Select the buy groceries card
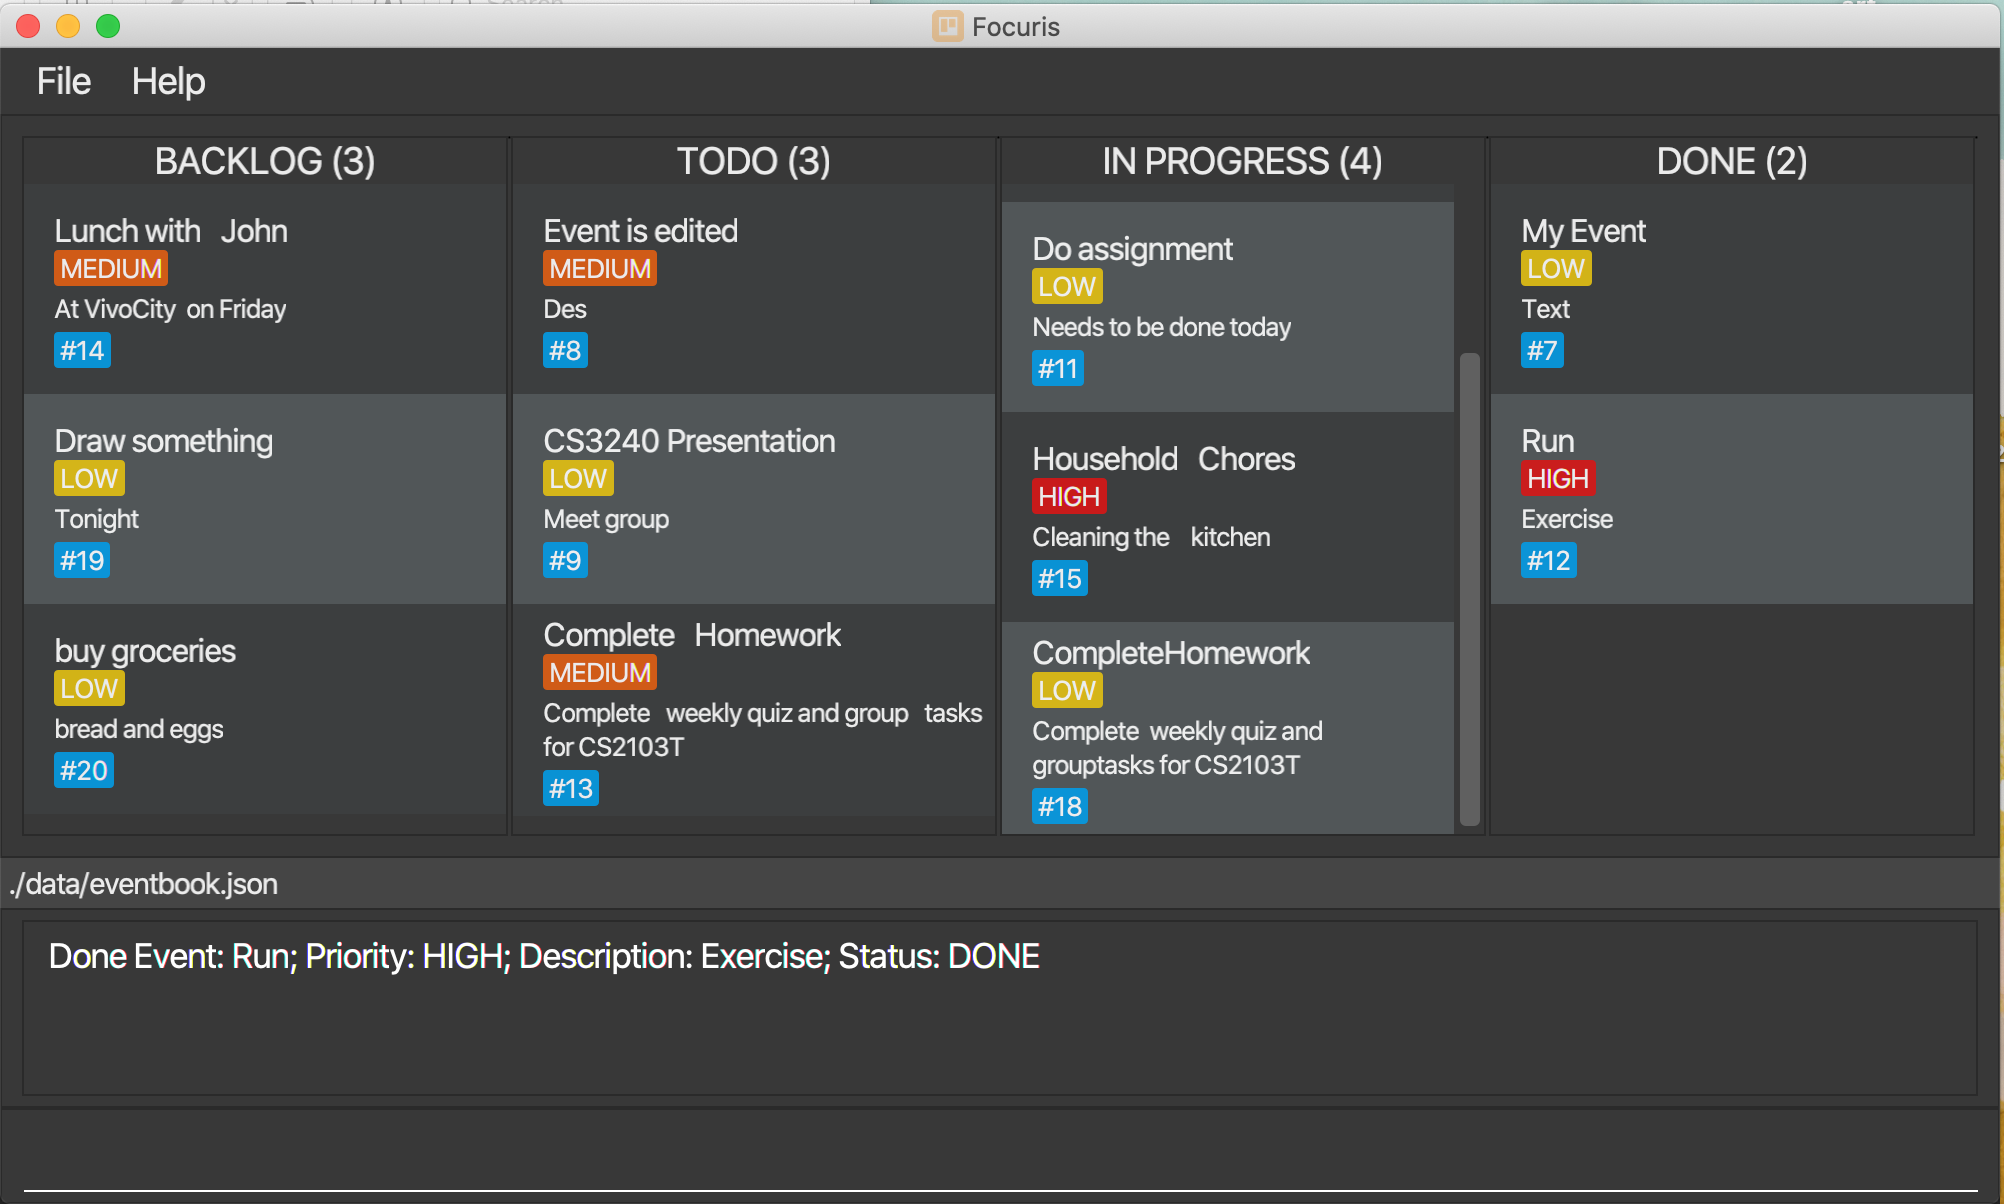This screenshot has height=1204, width=2004. click(265, 708)
